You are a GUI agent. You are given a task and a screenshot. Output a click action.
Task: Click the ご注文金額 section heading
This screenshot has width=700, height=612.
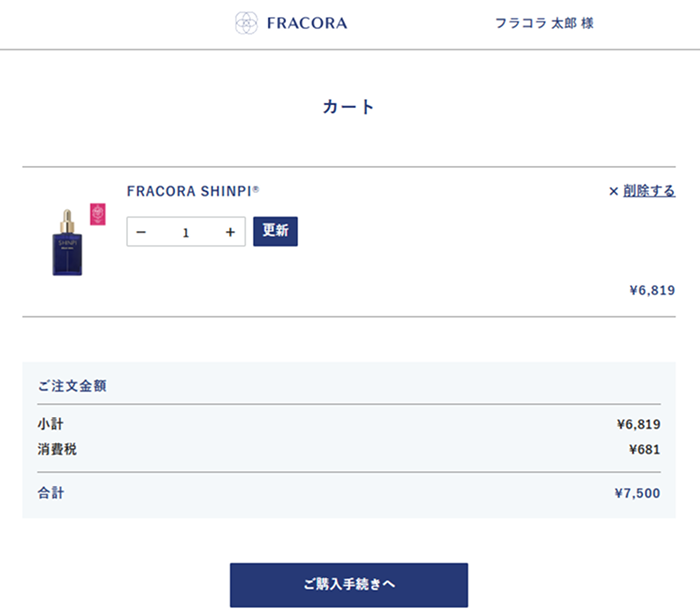point(72,385)
